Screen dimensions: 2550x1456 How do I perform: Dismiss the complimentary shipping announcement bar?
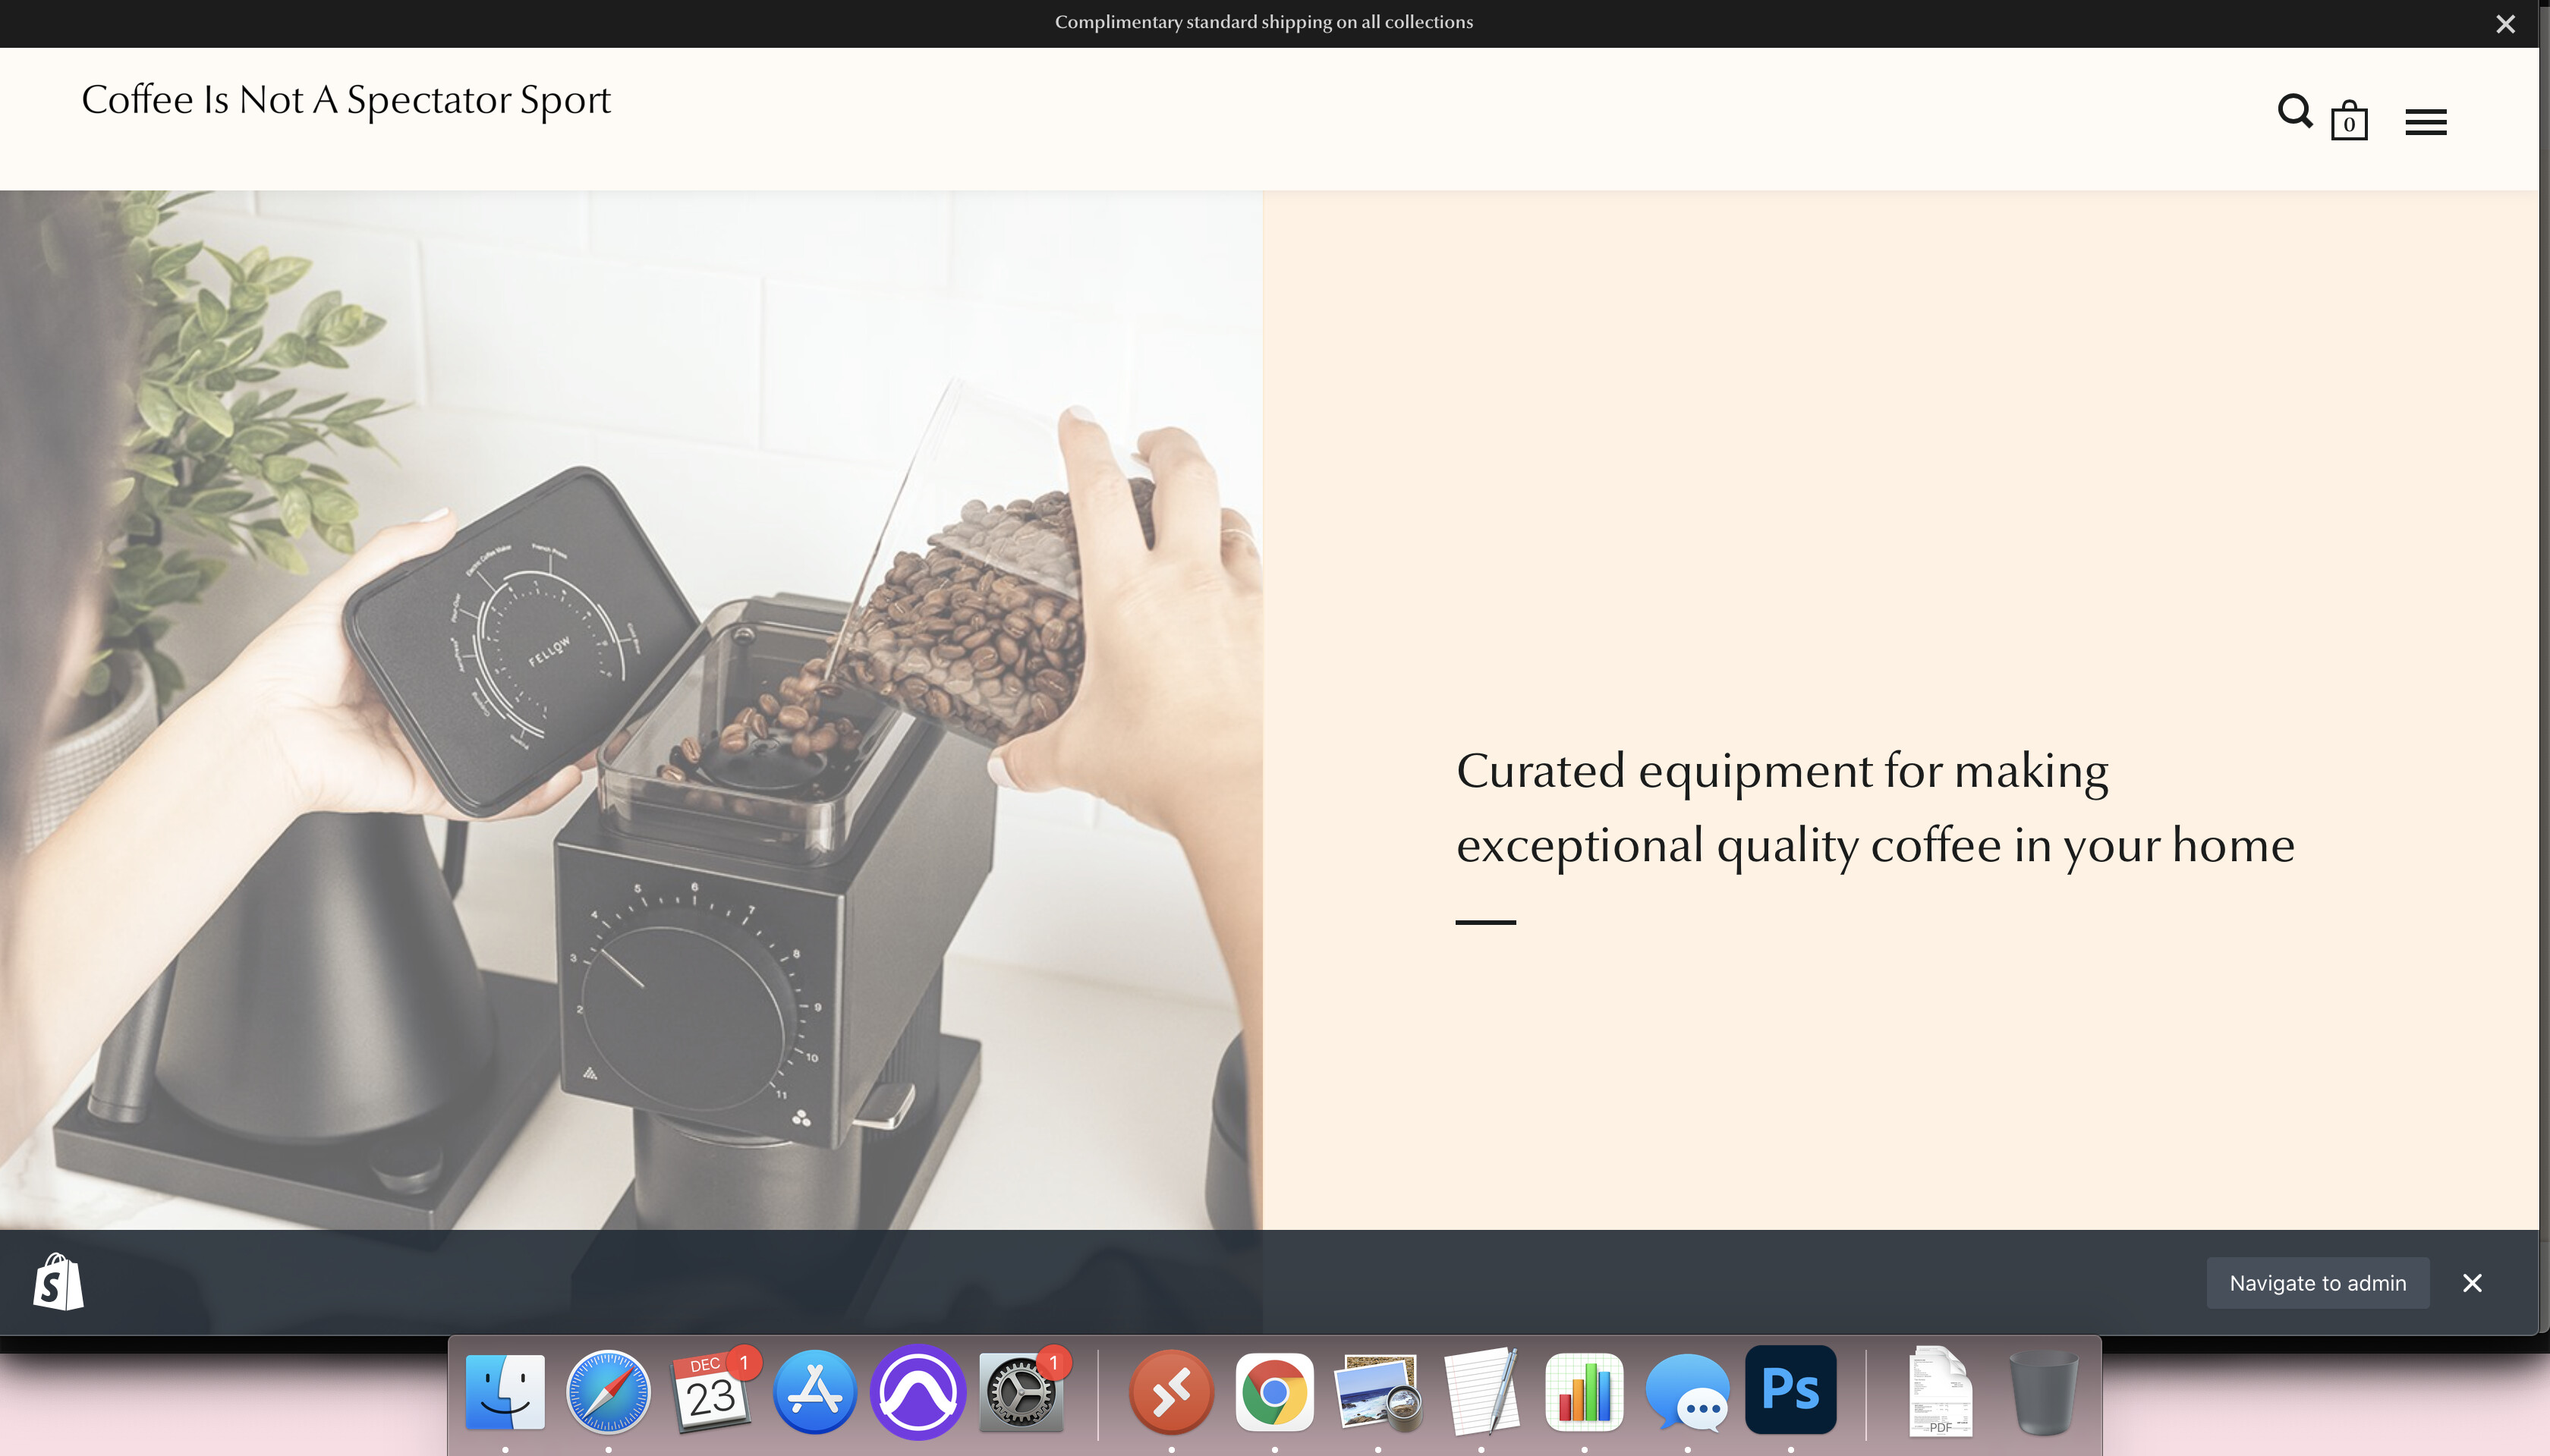(2504, 24)
